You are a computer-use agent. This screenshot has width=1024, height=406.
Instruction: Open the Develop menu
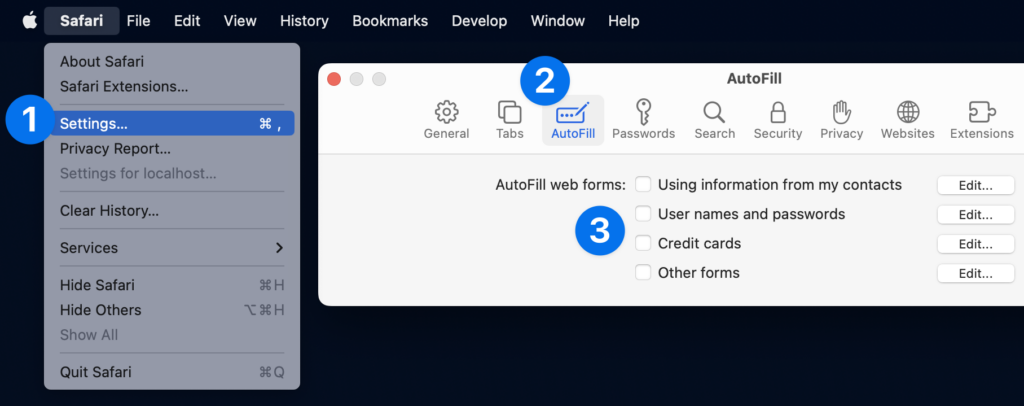pos(479,21)
